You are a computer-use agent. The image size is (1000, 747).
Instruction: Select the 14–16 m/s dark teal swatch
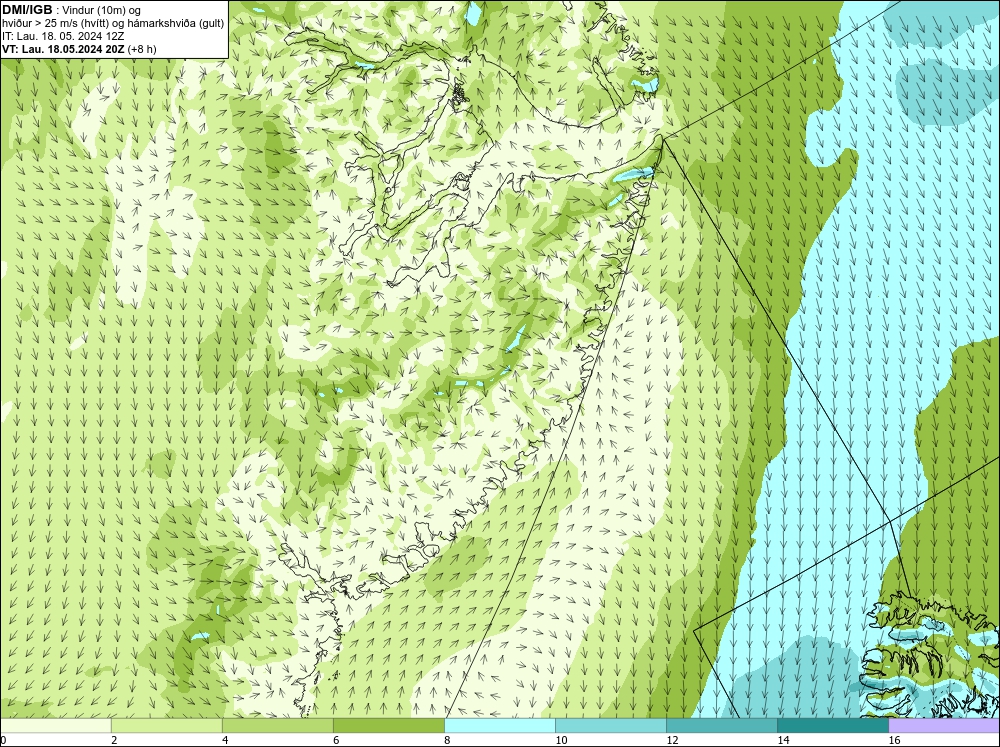click(833, 726)
